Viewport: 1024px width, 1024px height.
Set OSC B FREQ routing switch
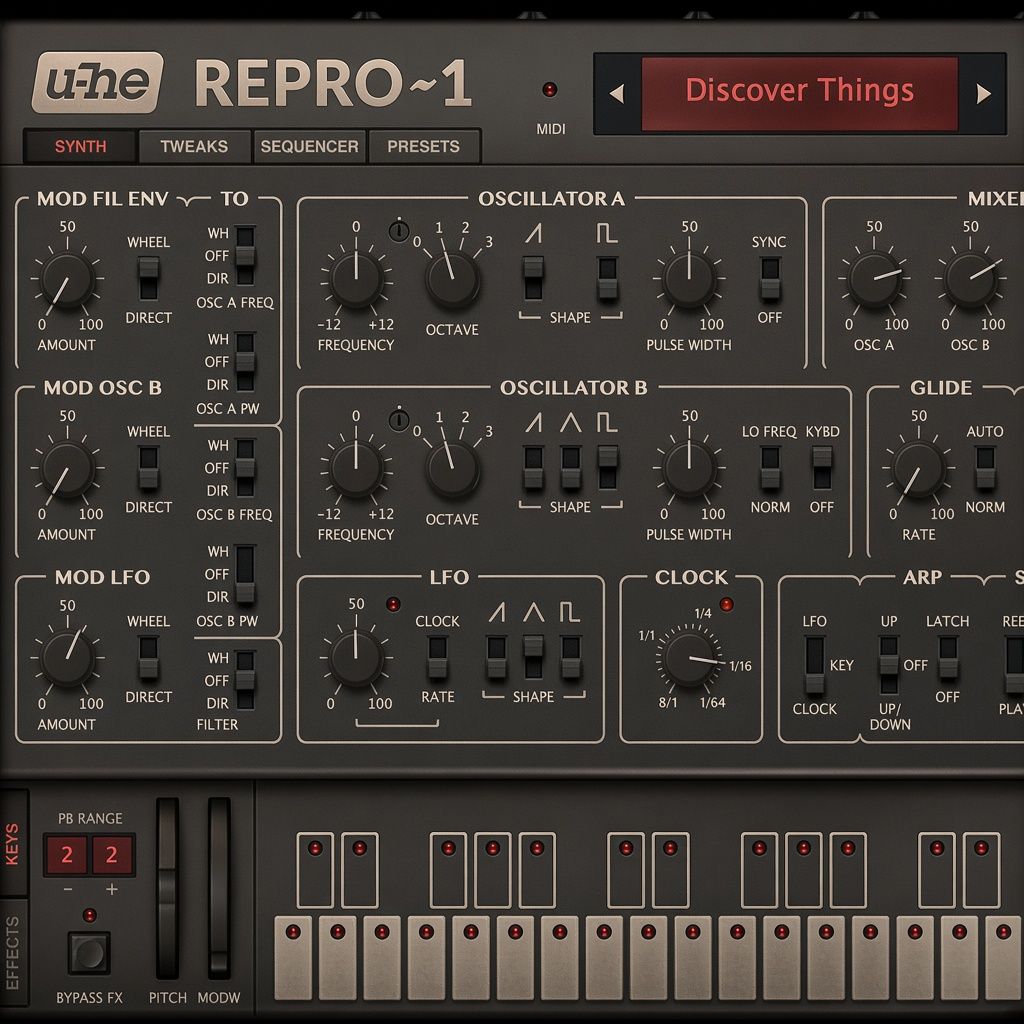tap(245, 468)
